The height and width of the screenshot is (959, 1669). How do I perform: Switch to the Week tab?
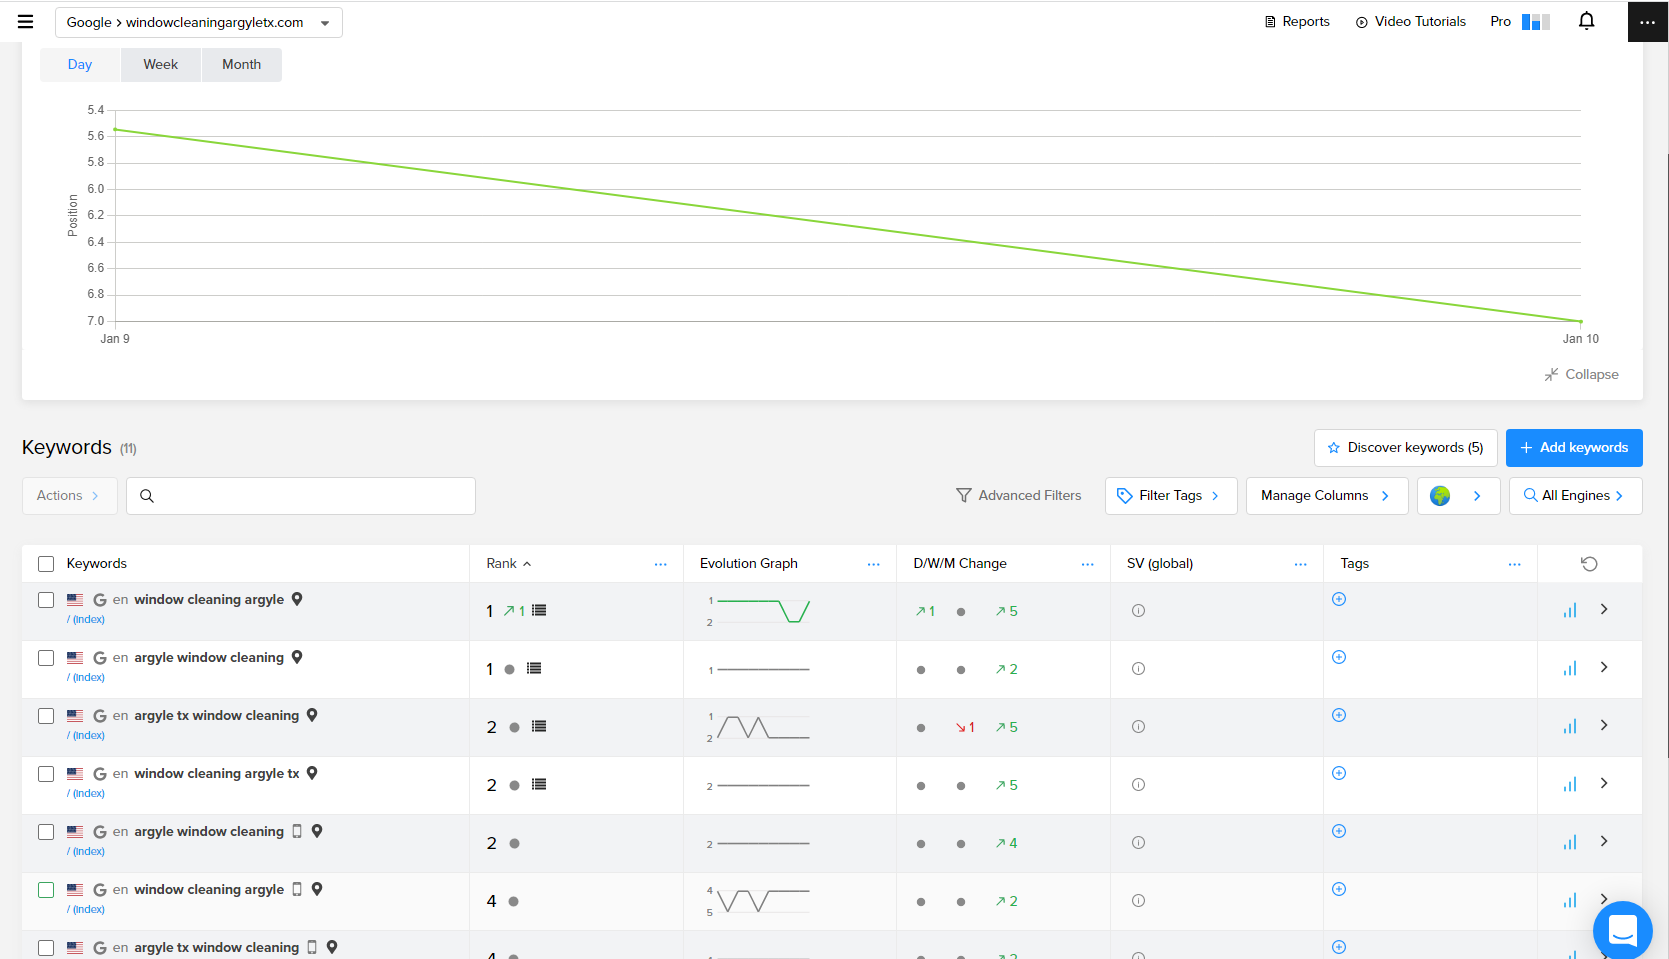click(160, 65)
